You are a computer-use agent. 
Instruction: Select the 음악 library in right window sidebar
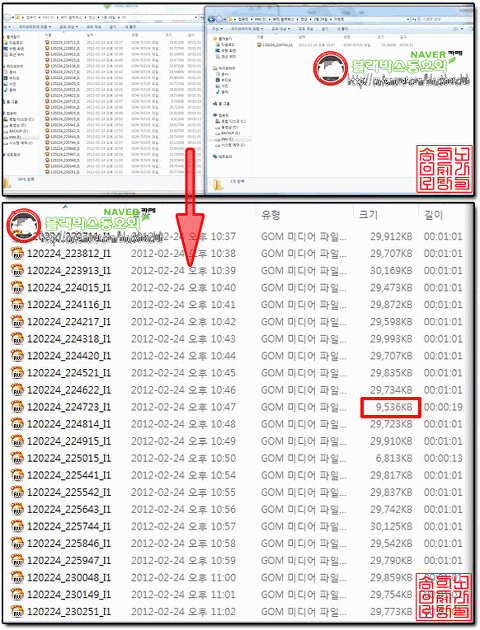(x=222, y=92)
